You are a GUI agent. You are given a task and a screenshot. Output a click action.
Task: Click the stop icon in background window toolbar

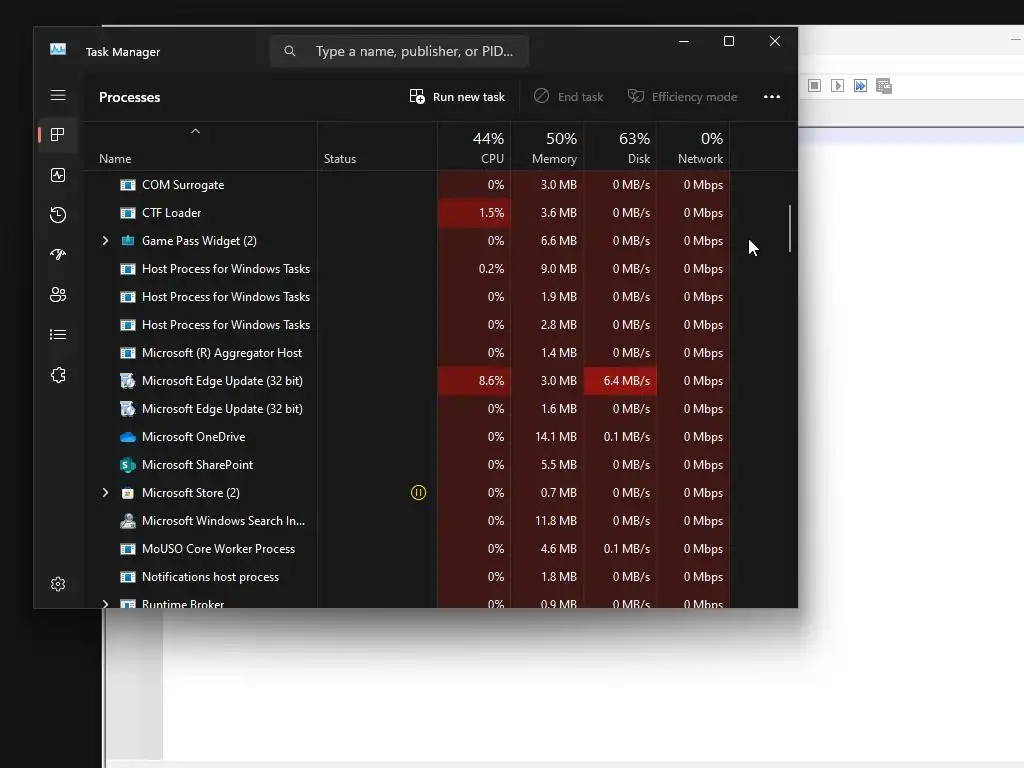[x=814, y=86]
